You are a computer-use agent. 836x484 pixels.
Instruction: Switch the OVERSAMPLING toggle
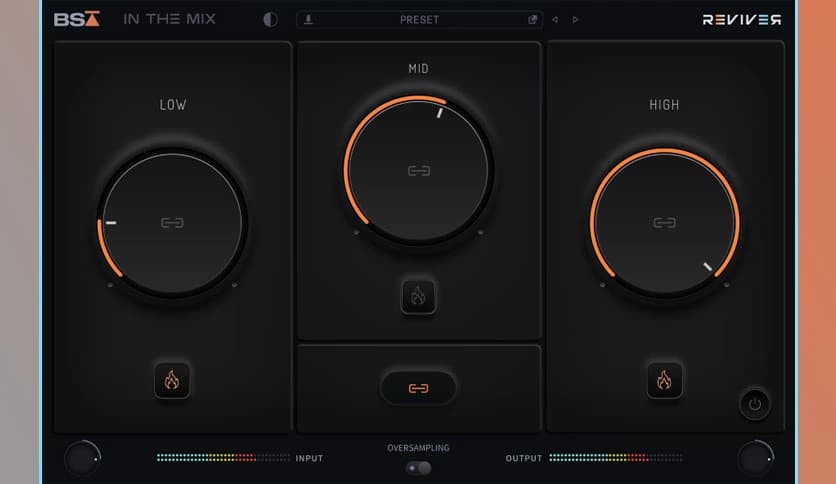(419, 468)
